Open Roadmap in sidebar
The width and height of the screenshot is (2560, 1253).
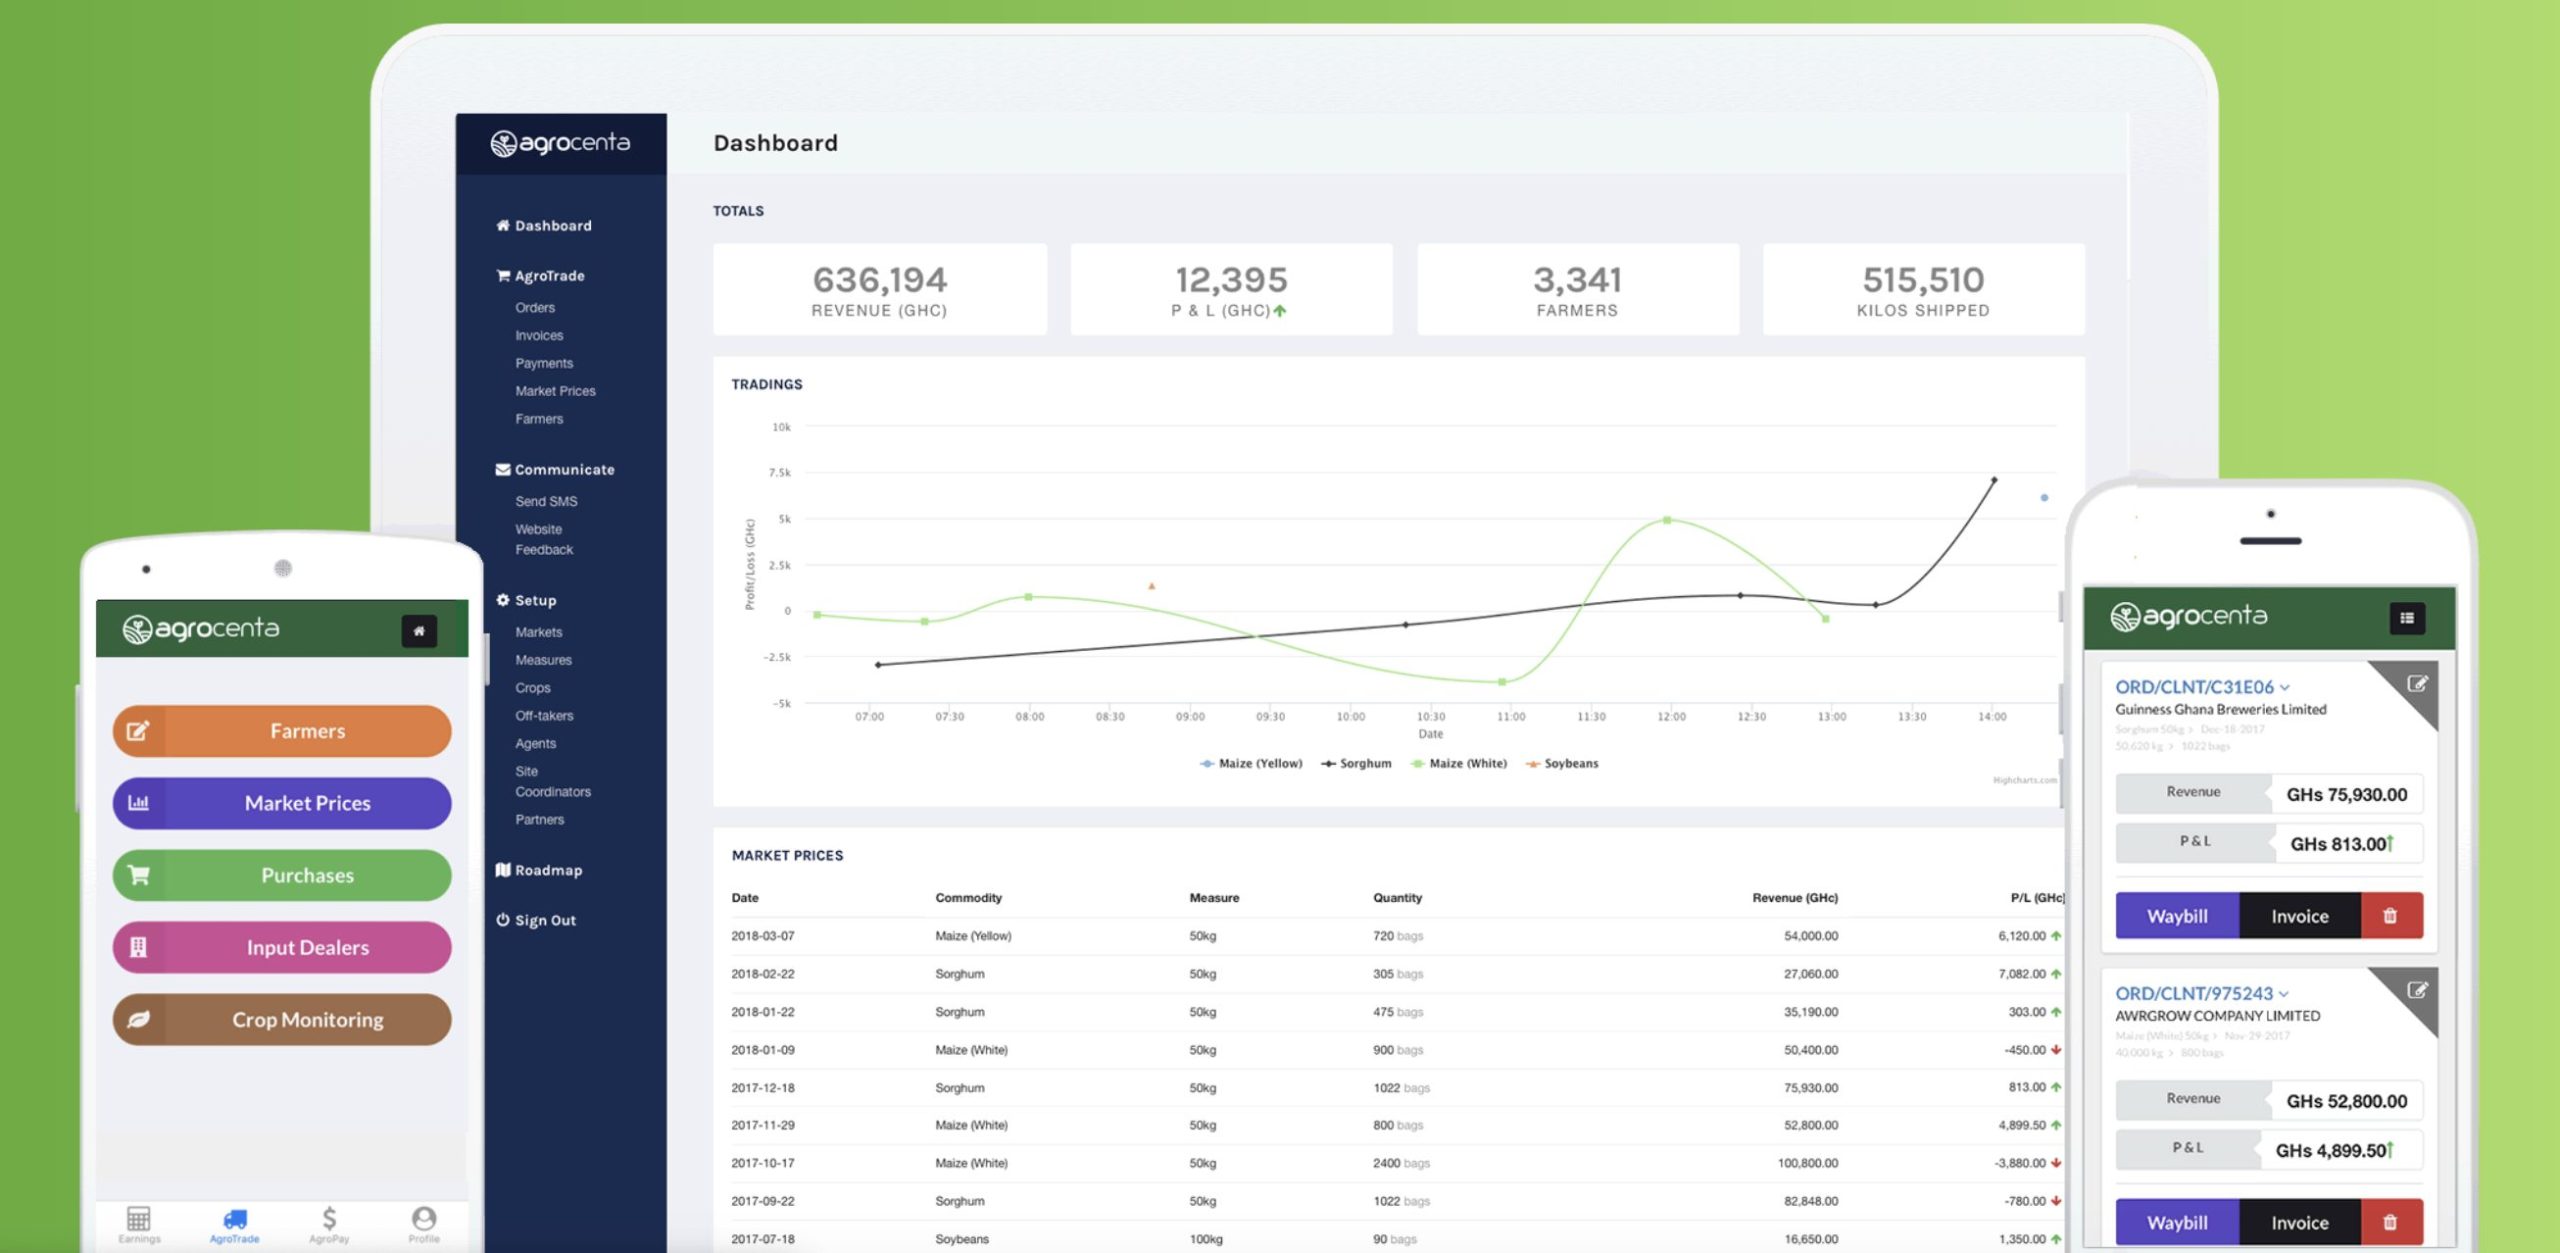pyautogui.click(x=539, y=871)
